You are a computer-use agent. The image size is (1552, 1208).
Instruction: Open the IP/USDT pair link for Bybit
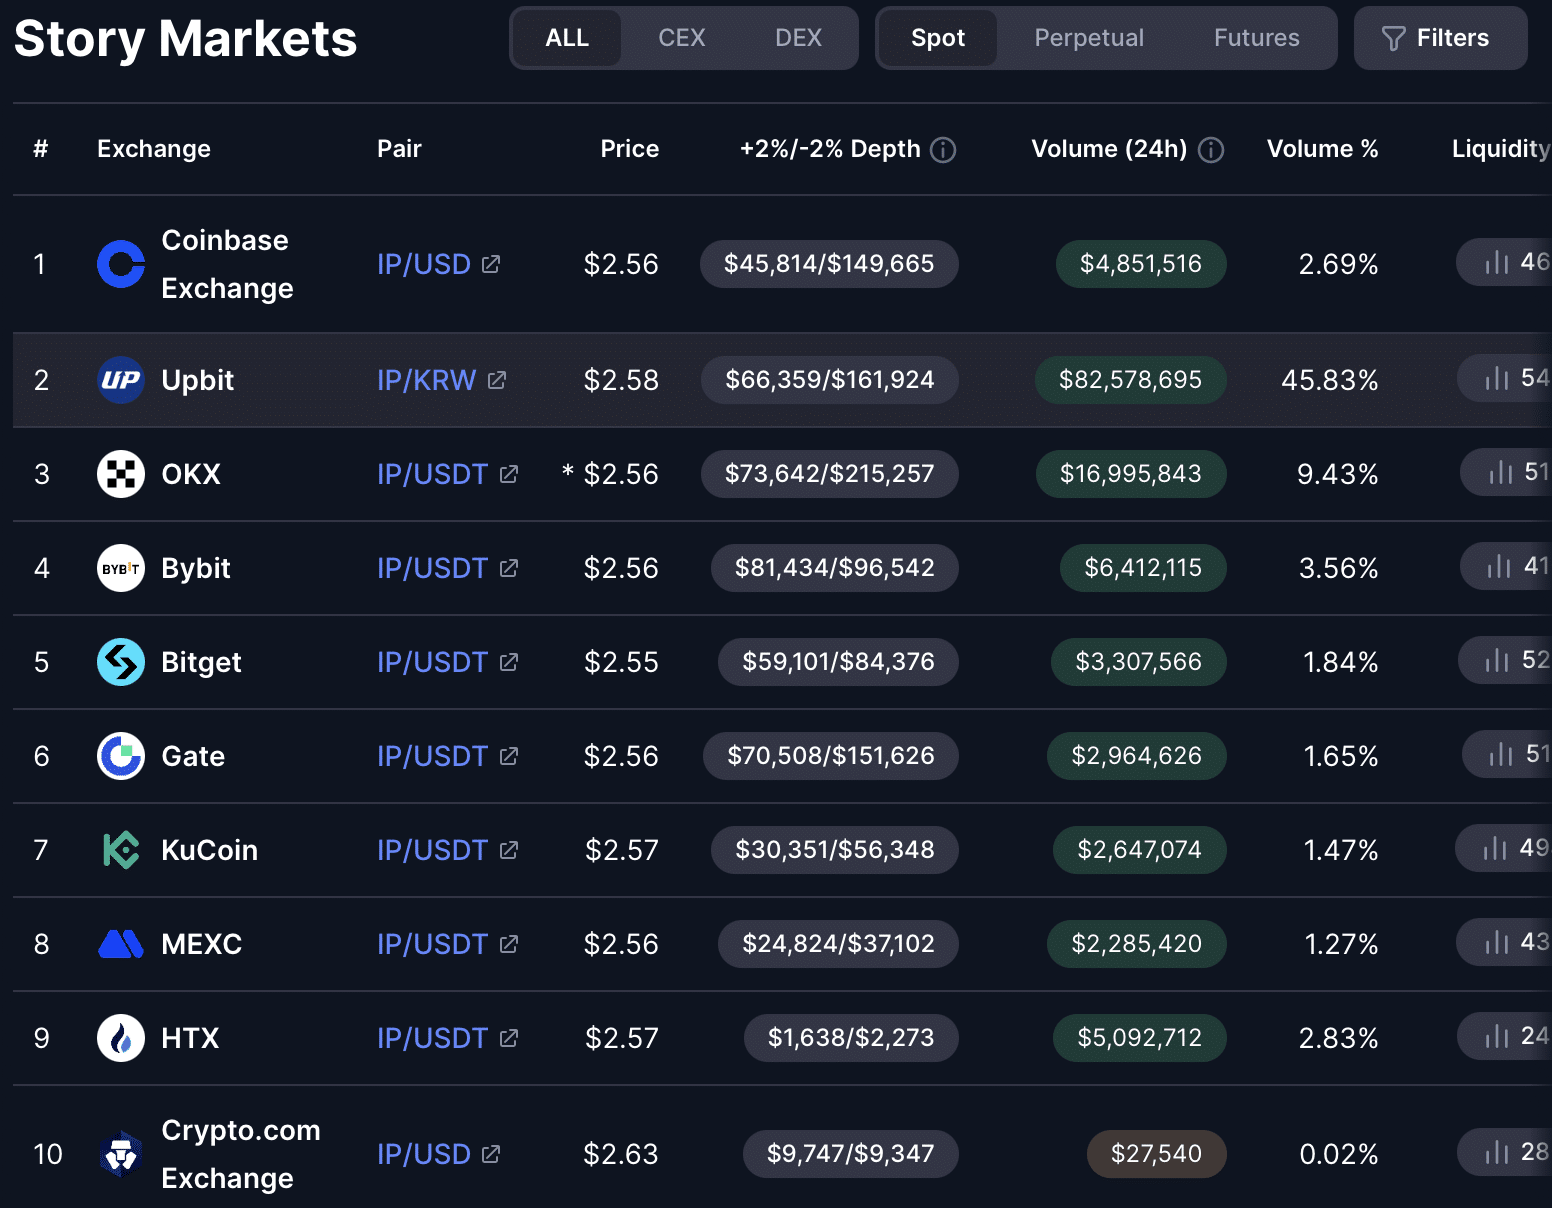pyautogui.click(x=432, y=568)
